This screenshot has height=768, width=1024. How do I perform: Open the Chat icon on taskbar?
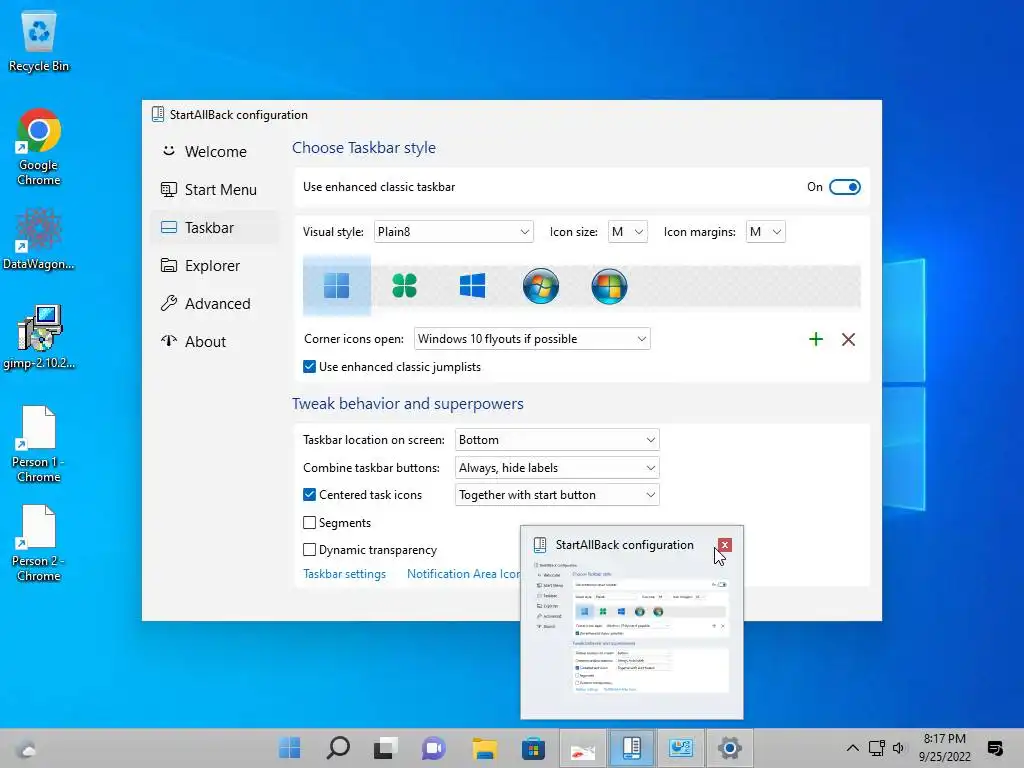(x=433, y=748)
